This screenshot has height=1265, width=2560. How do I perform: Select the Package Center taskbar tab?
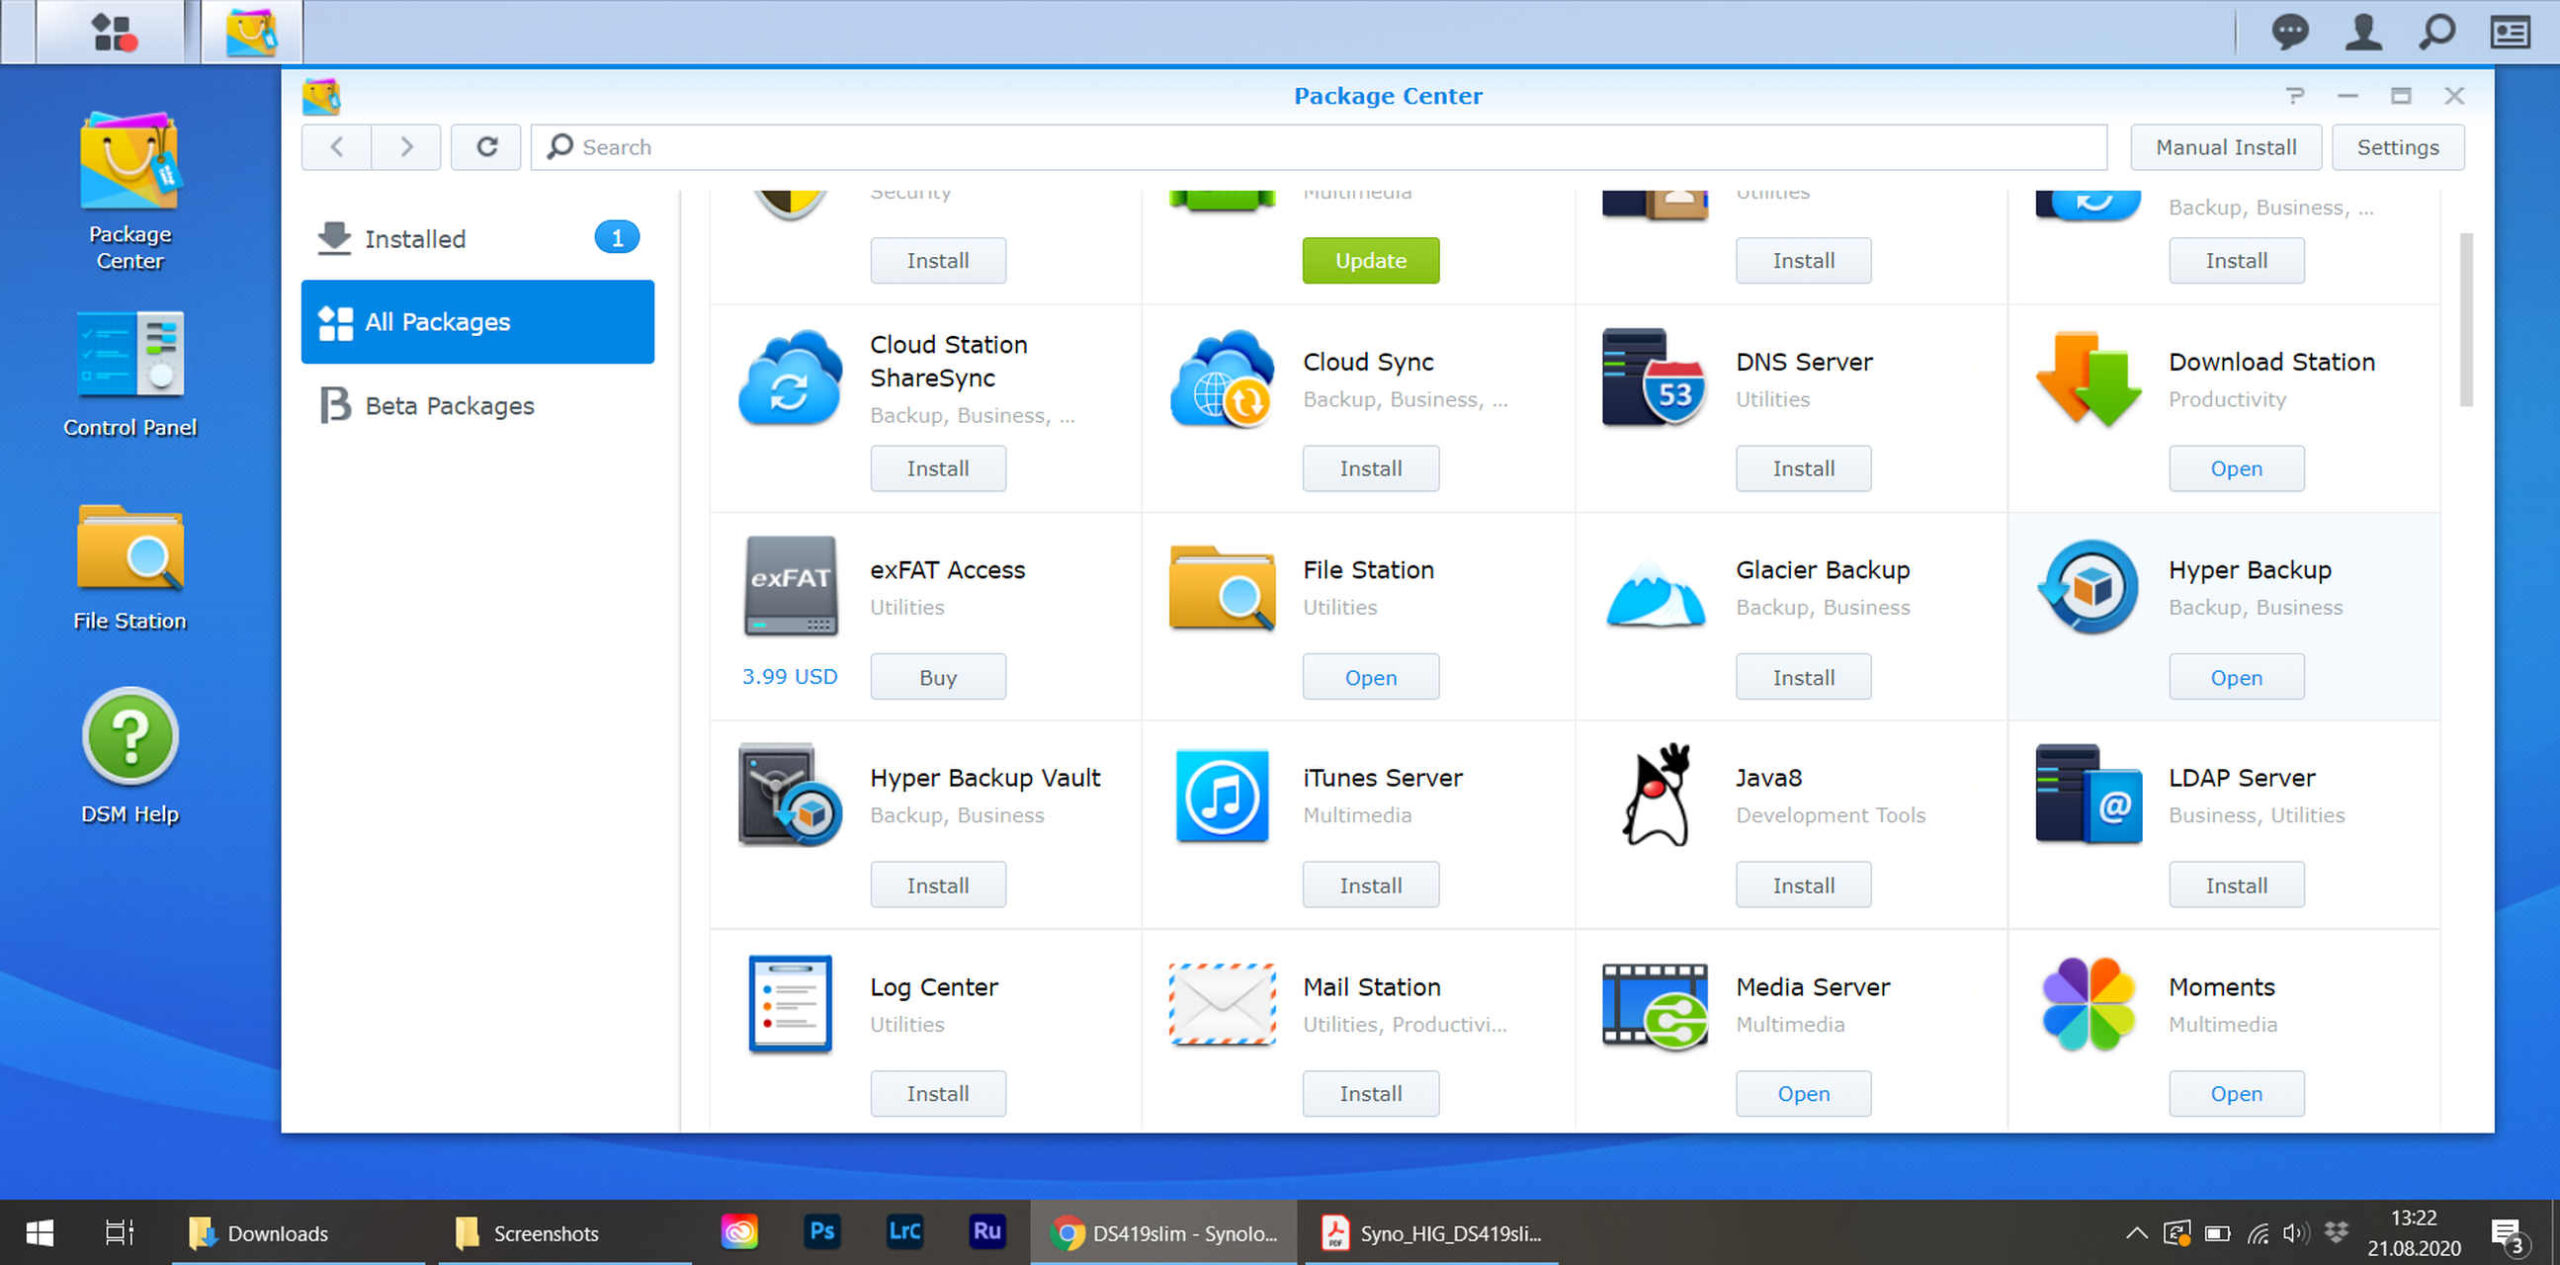[x=251, y=32]
